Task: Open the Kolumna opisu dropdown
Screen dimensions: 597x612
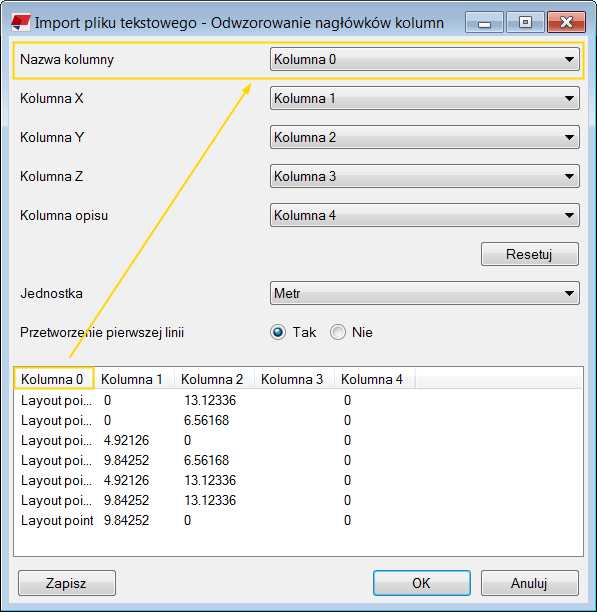Action: point(425,215)
